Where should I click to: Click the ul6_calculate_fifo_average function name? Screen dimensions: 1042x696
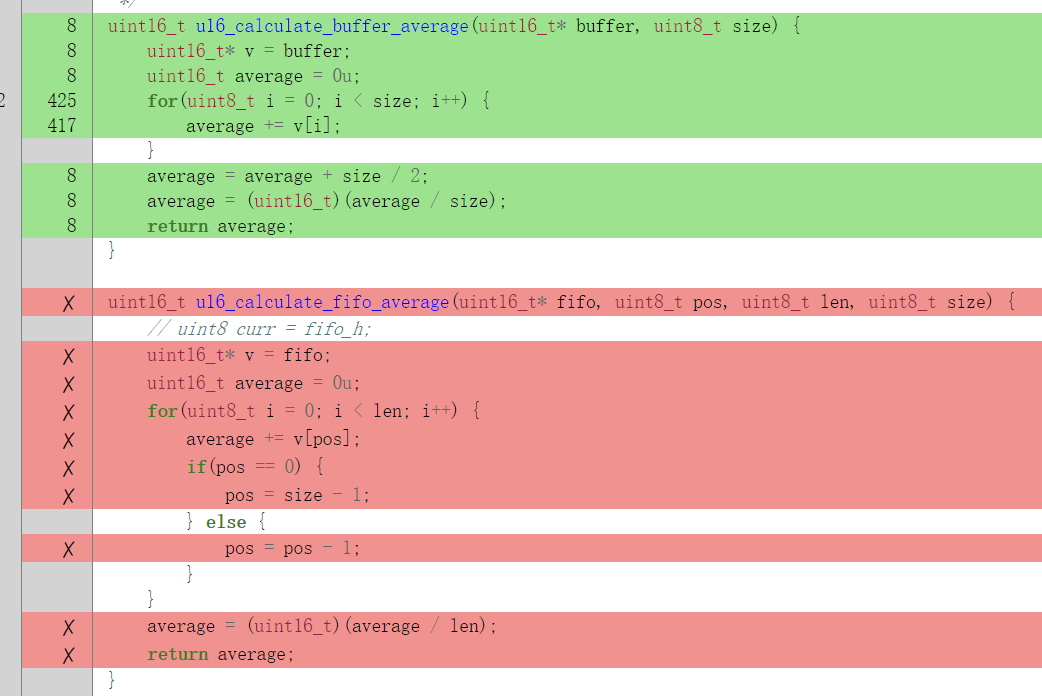[322, 302]
